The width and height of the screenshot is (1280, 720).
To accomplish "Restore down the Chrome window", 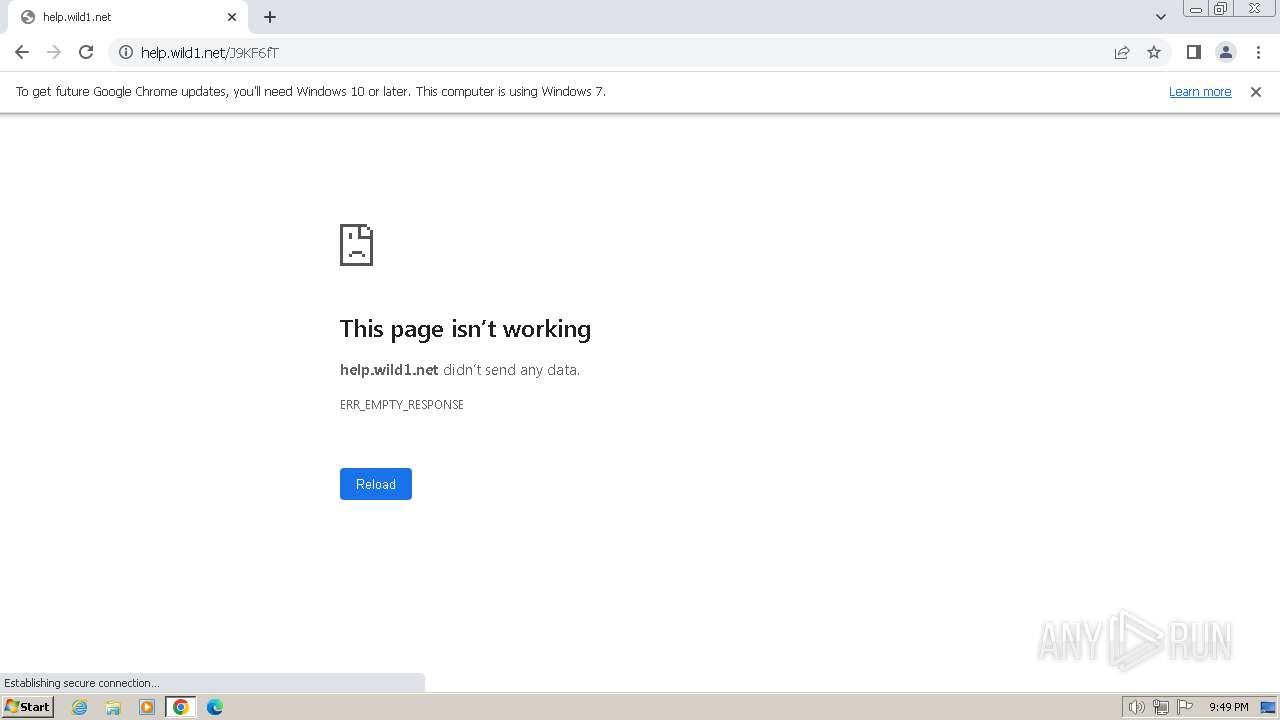I will (1221, 9).
